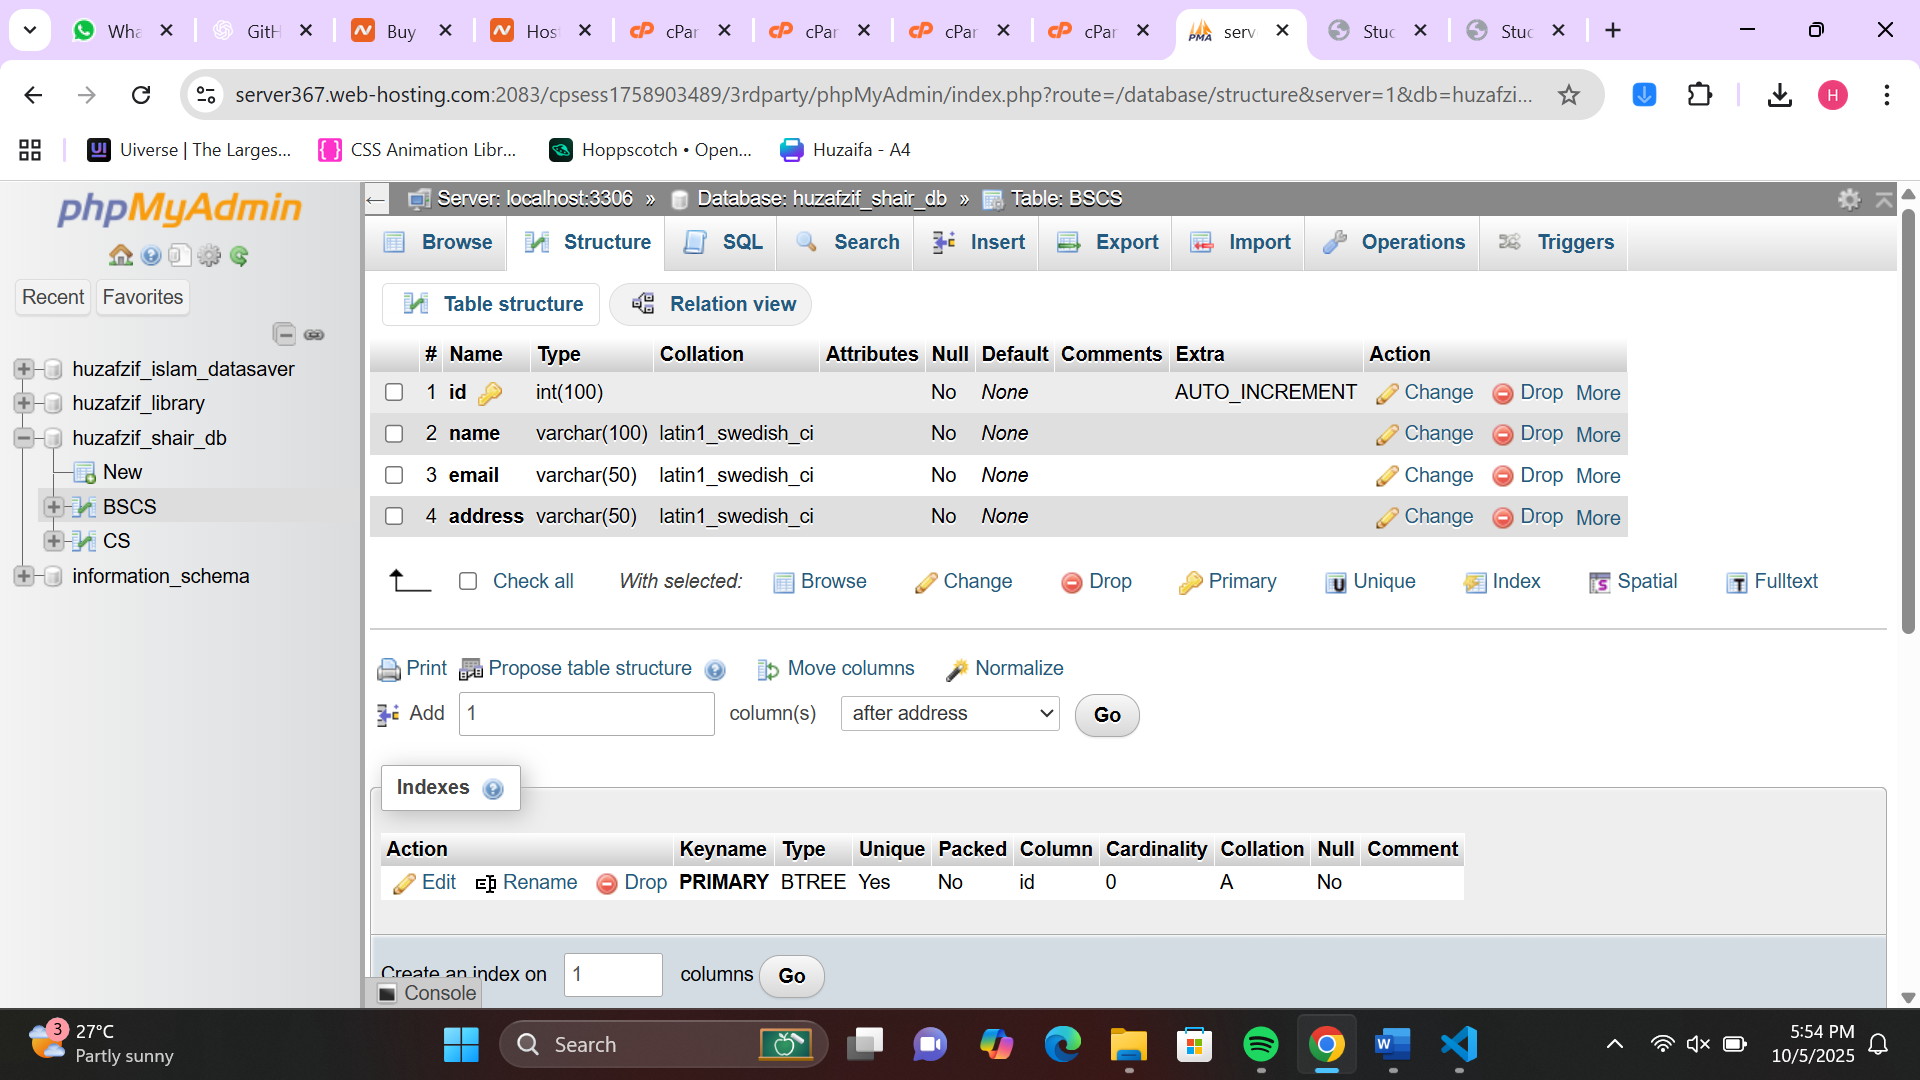Click the Unlink from main panel icon
The image size is (1920, 1080).
tap(314, 334)
